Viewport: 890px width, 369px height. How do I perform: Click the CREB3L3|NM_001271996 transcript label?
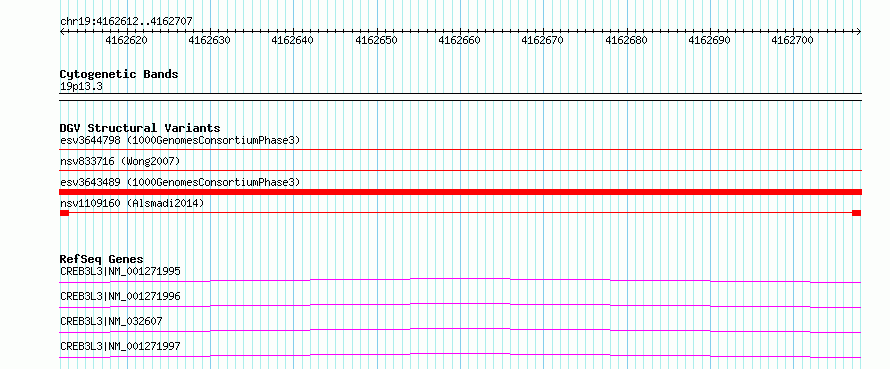click(x=120, y=296)
